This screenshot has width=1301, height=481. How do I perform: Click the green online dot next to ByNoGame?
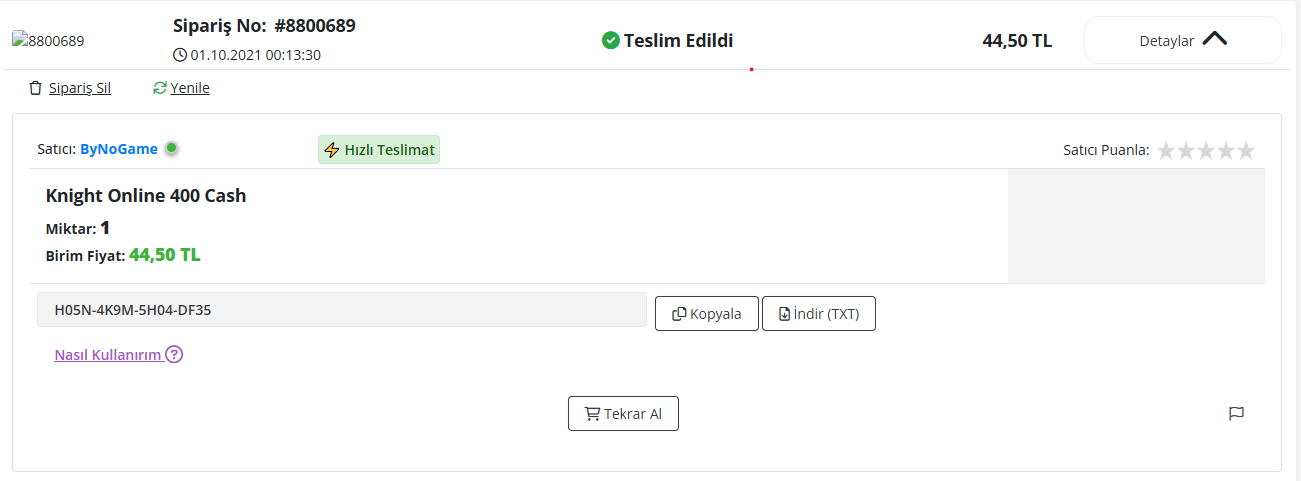tap(171, 148)
